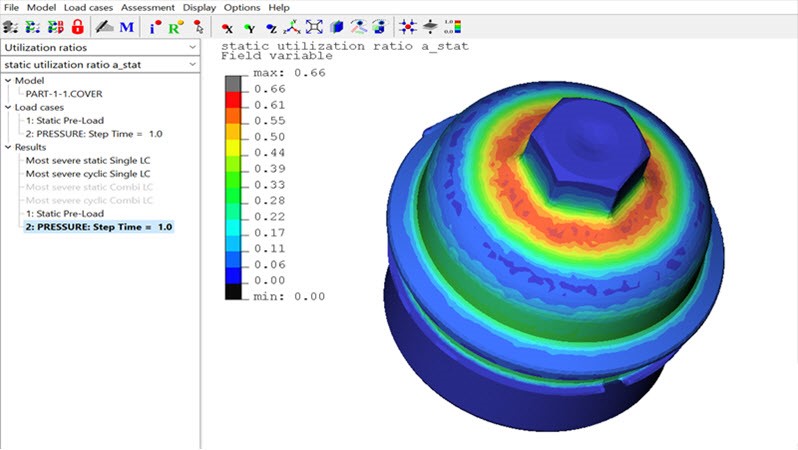Click the blue 'i' info toolbar icon
This screenshot has height=450, width=798.
click(x=153, y=27)
